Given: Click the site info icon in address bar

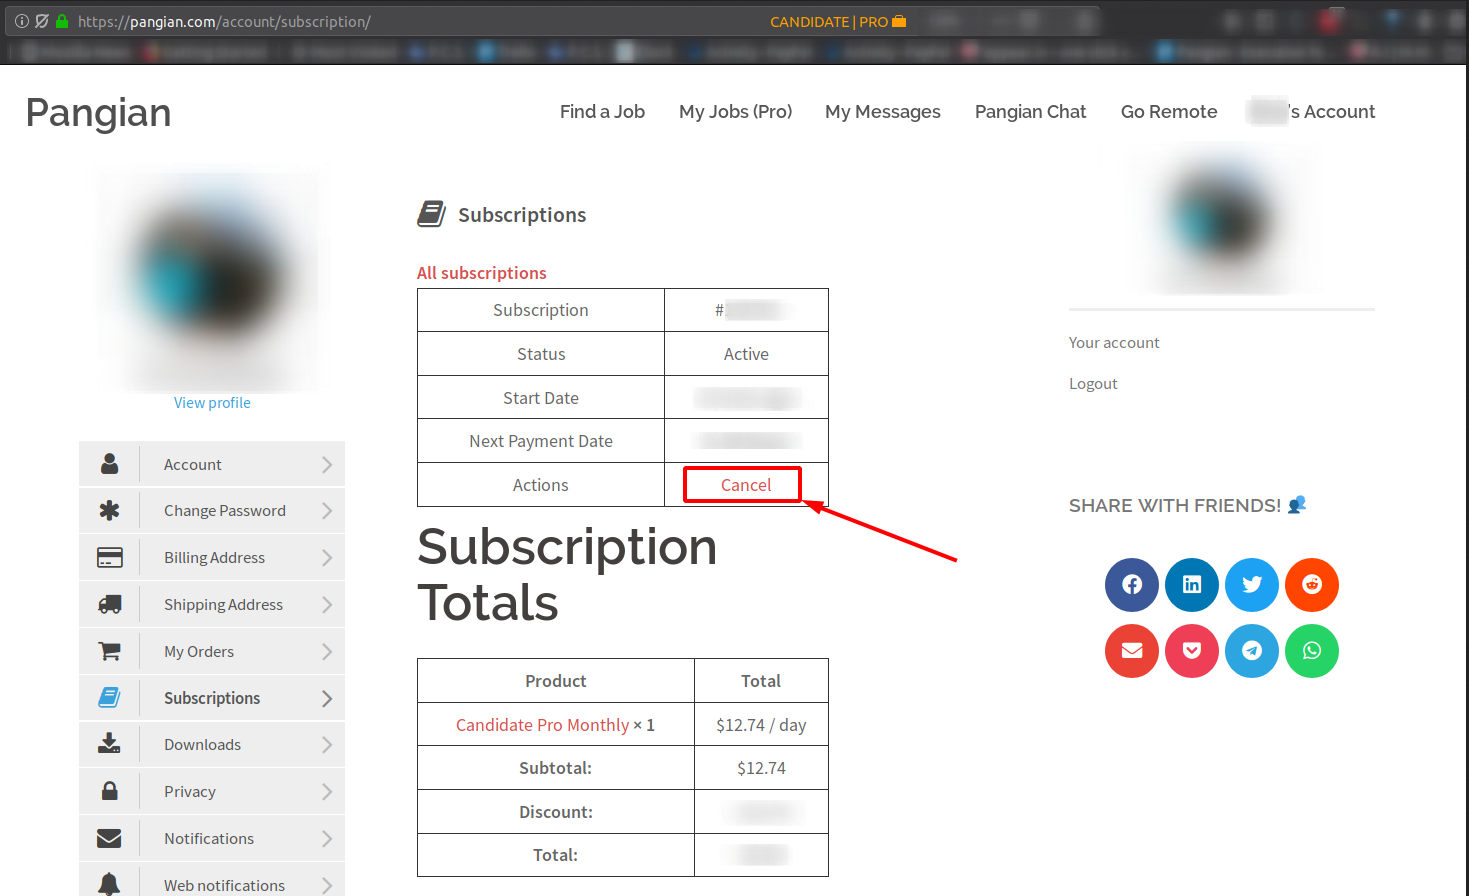Looking at the screenshot, I should [22, 21].
